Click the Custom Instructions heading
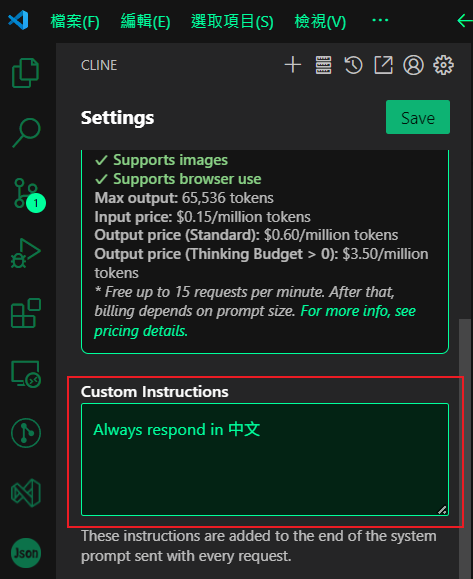 (155, 391)
